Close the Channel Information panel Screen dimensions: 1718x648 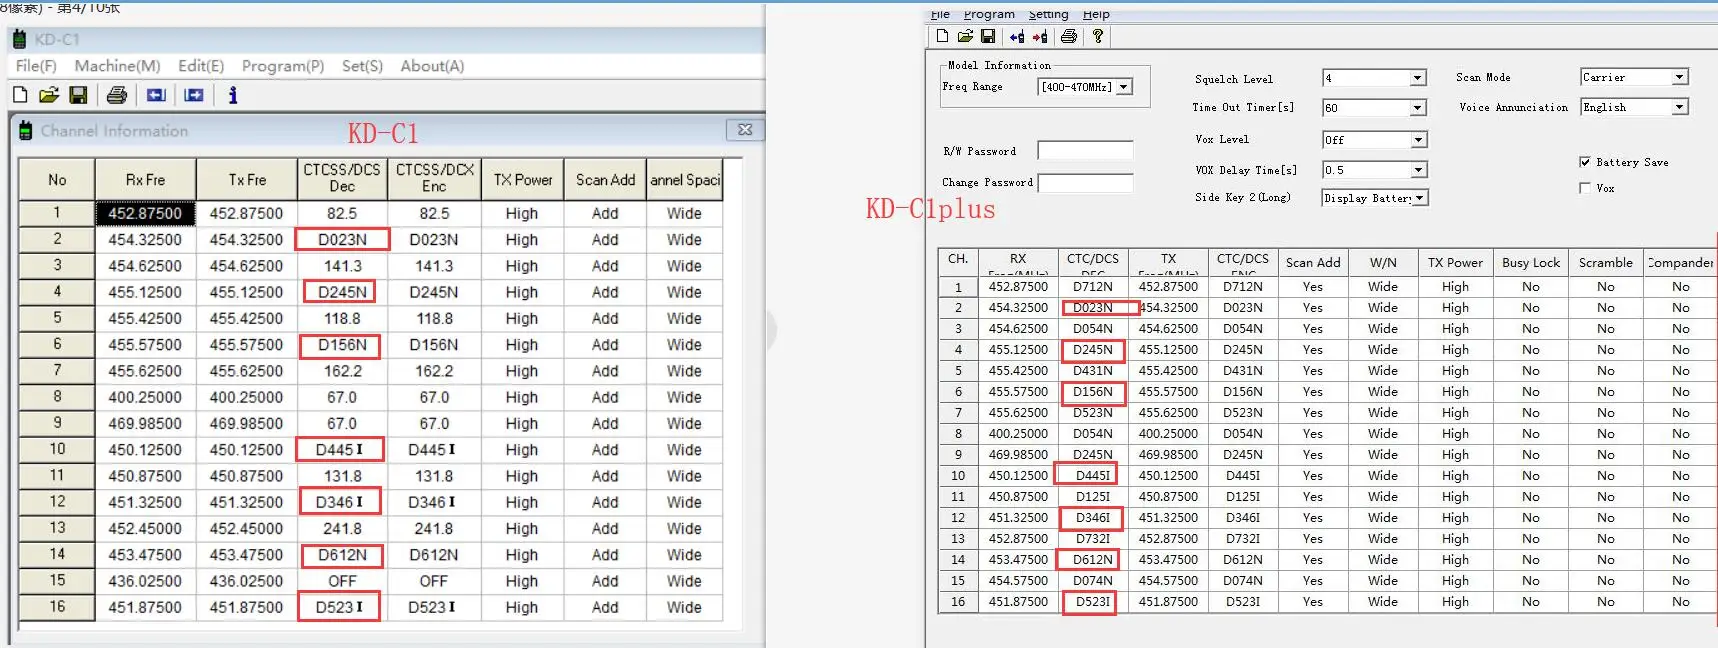point(745,130)
